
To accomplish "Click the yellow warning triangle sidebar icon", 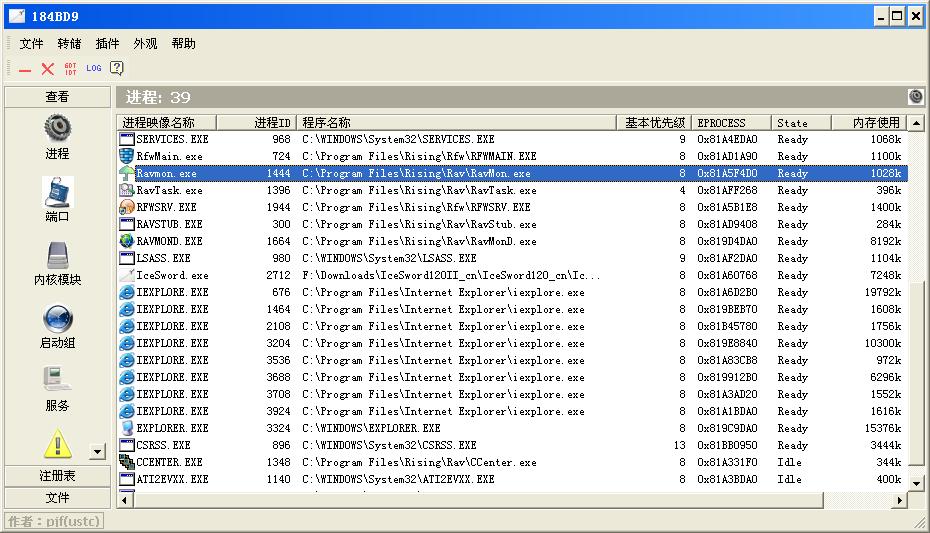I will pyautogui.click(x=58, y=443).
